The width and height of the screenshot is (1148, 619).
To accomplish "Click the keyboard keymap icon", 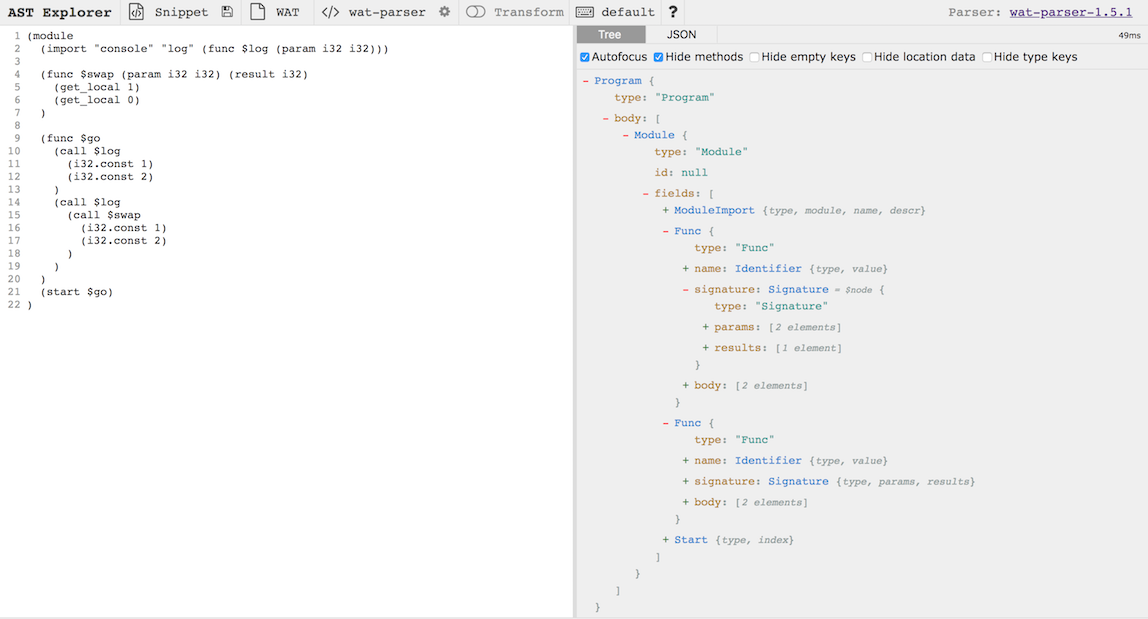I will click(585, 12).
